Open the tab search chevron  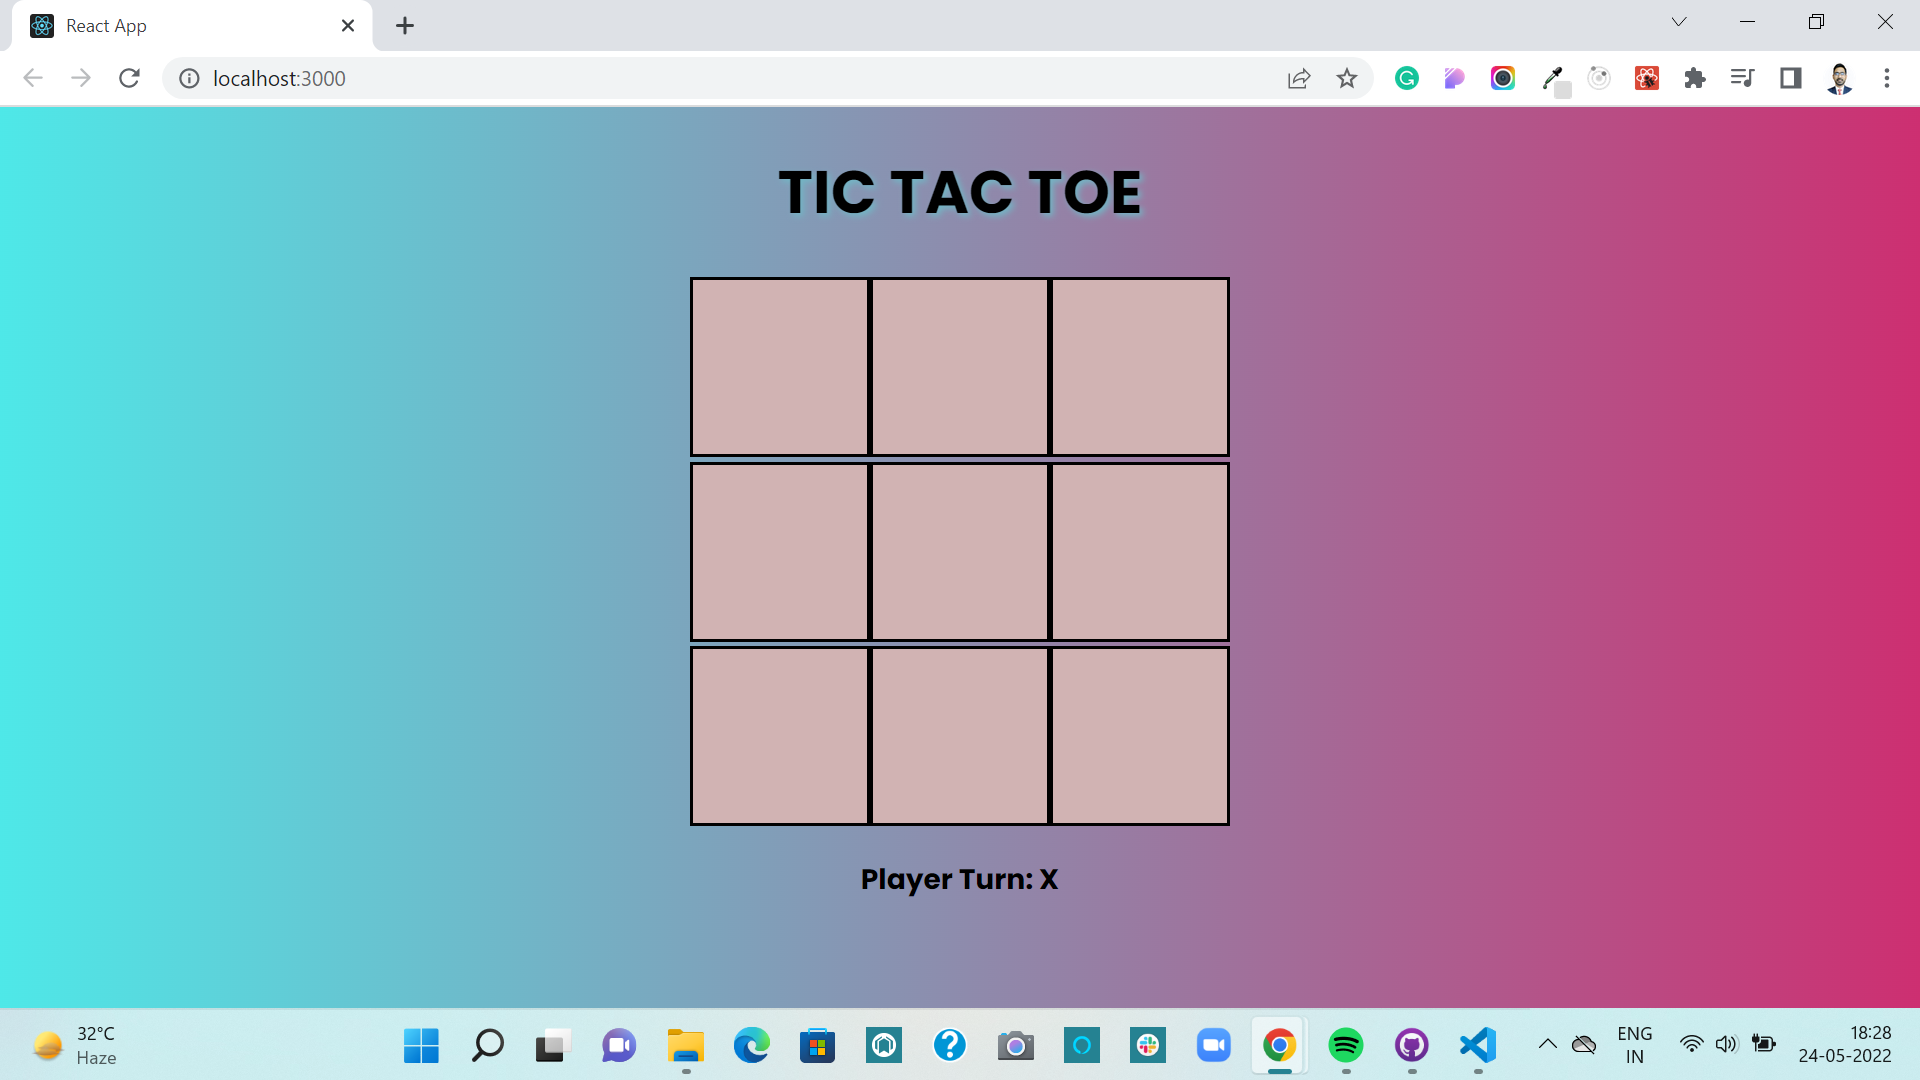click(x=1679, y=21)
